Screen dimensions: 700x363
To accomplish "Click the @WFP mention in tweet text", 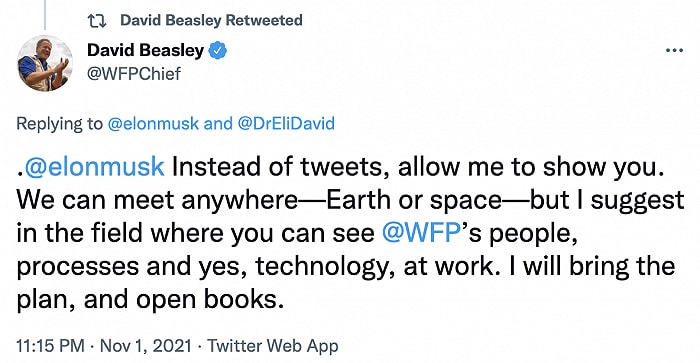I will (421, 233).
